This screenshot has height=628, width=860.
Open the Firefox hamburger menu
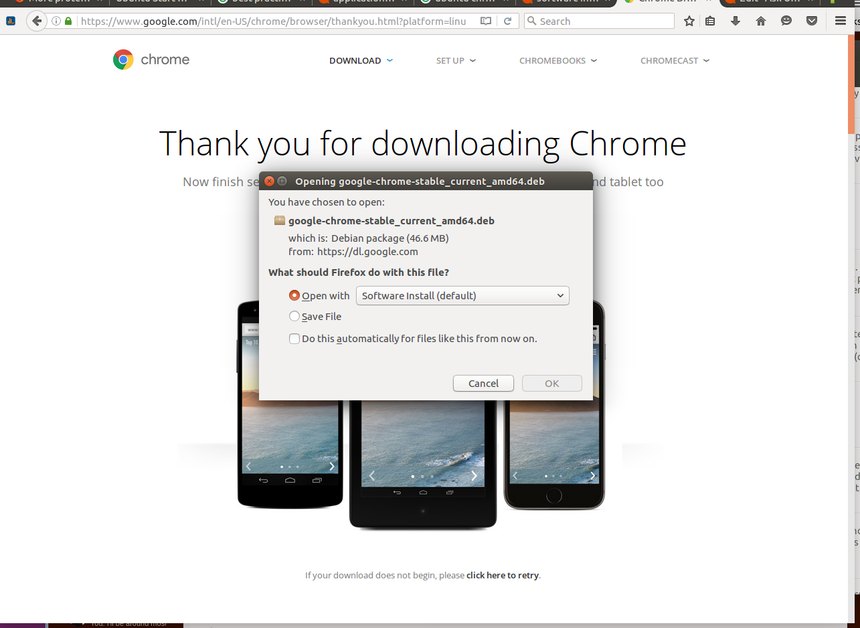840,21
